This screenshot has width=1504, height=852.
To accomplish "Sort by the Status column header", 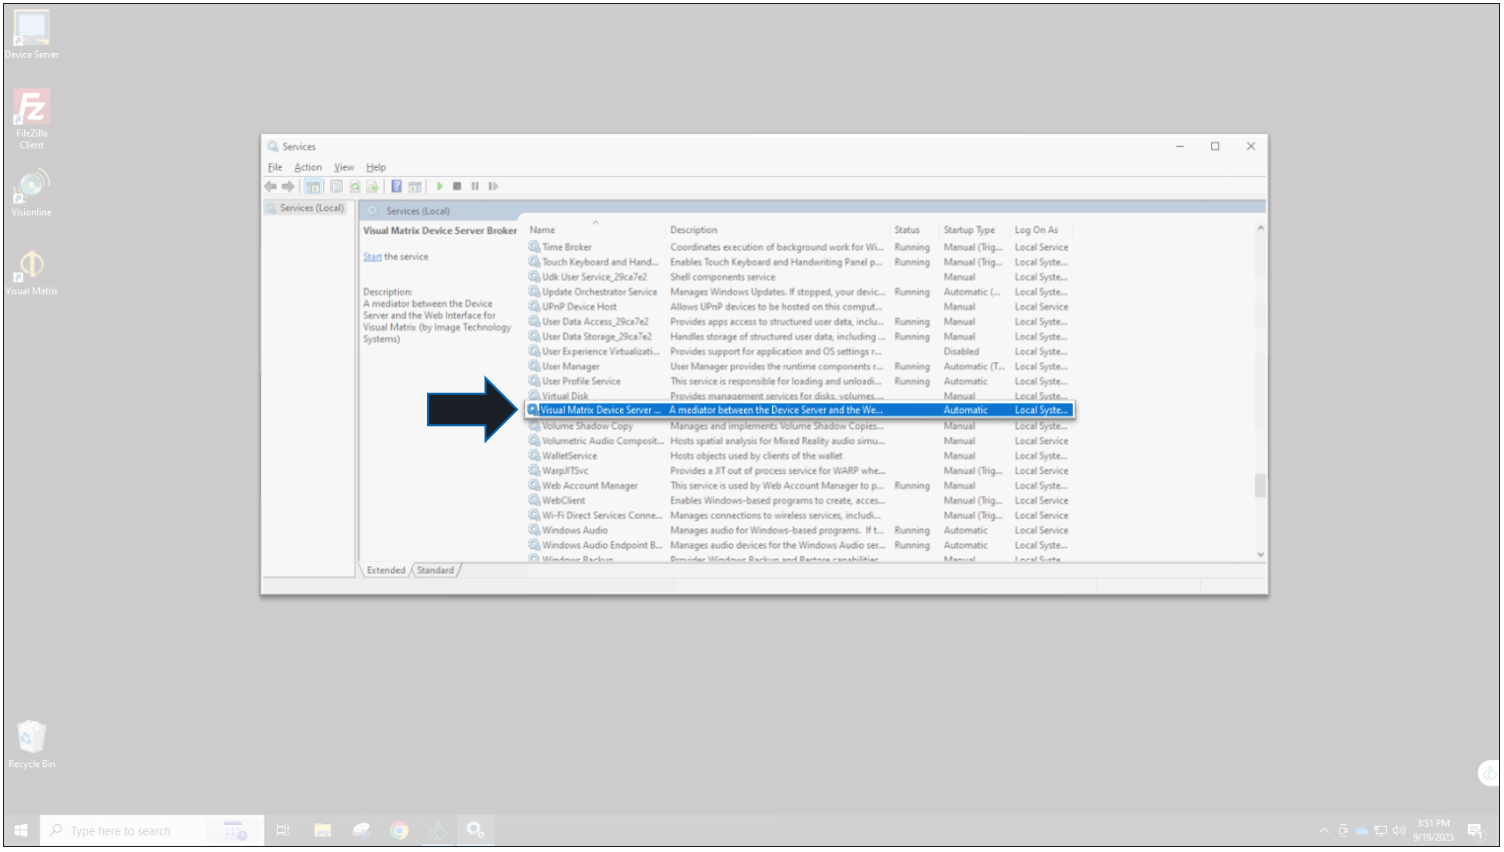I will 907,231.
